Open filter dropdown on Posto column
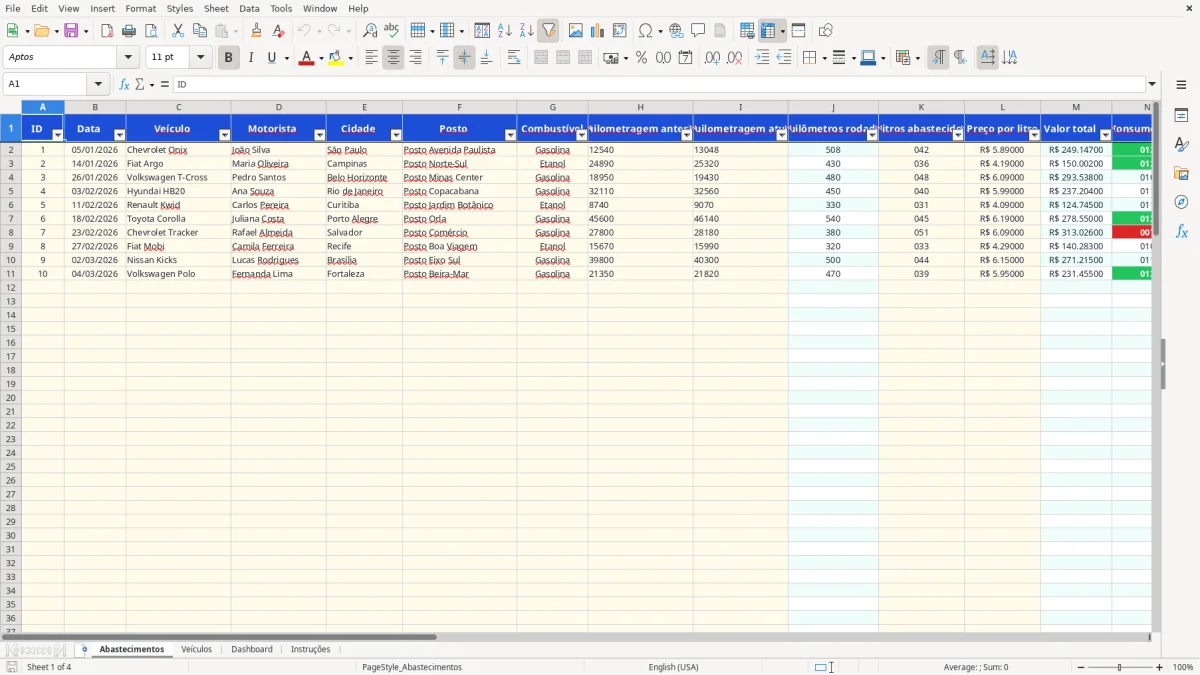The height and width of the screenshot is (675, 1200). (510, 134)
